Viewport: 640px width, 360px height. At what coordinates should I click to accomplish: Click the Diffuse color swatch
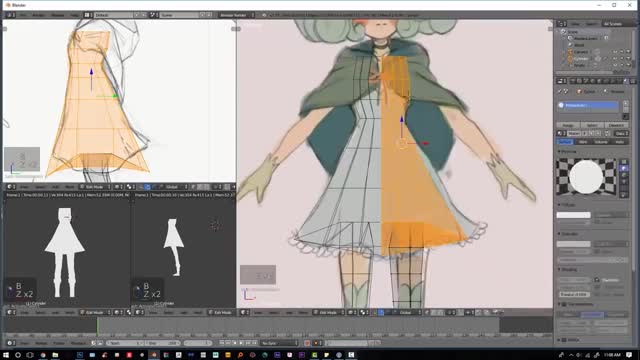(573, 215)
